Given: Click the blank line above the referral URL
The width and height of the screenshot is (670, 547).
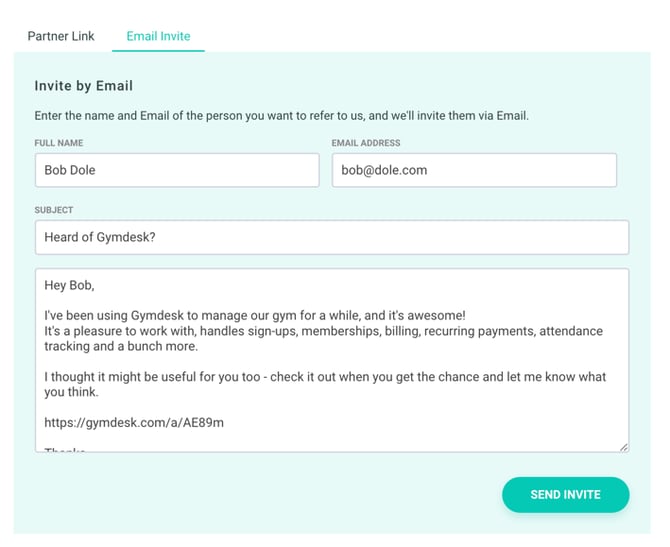Looking at the screenshot, I should click(200, 407).
